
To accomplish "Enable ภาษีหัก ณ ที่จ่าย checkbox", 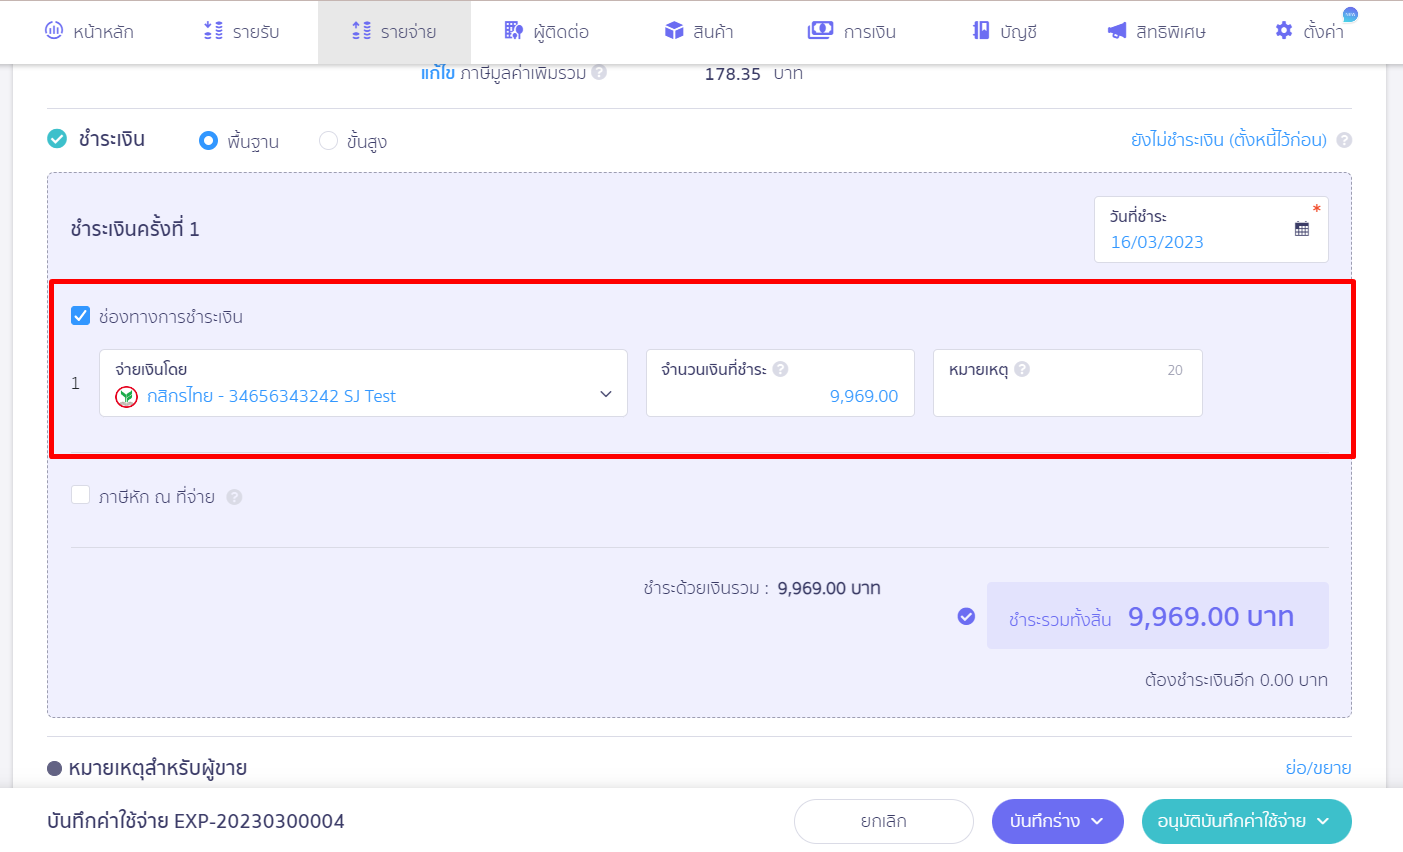I will click(x=81, y=495).
